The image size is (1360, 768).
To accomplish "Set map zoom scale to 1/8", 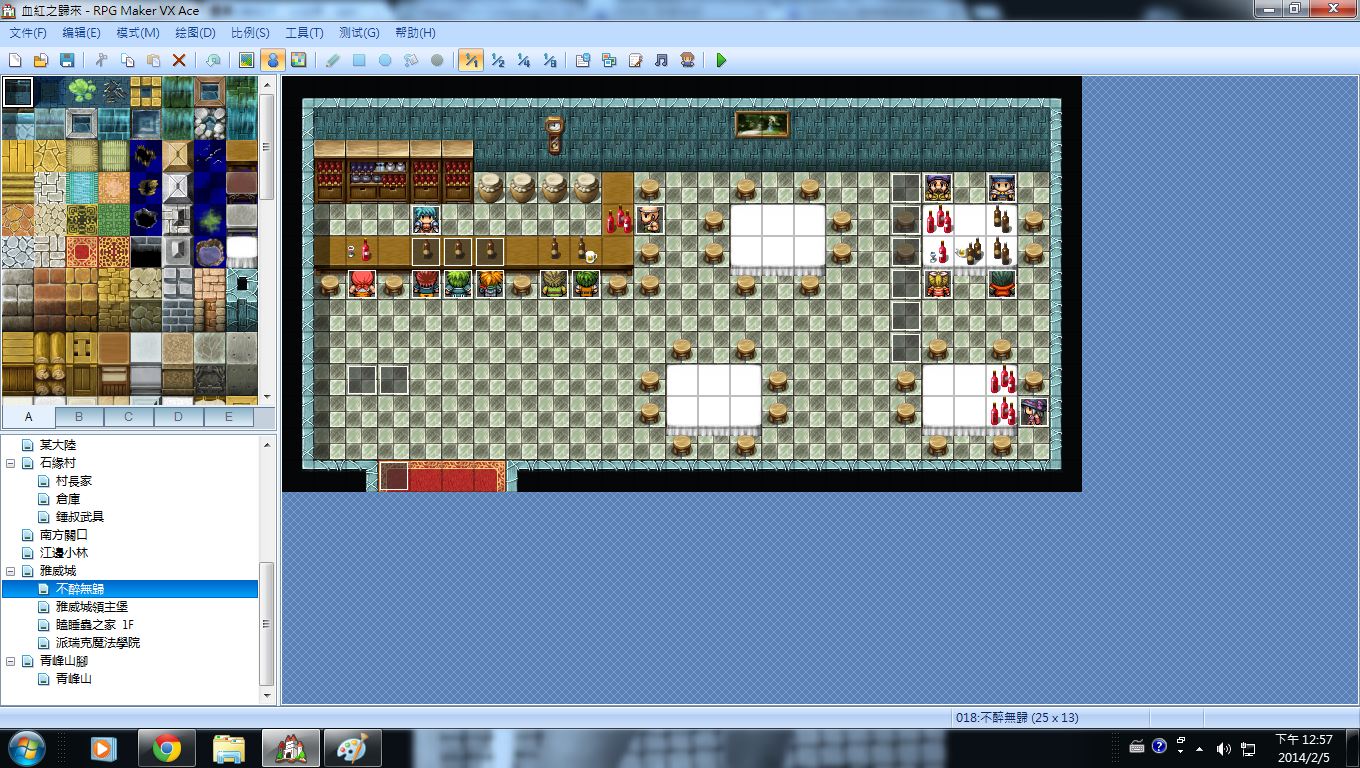I will click(x=549, y=60).
